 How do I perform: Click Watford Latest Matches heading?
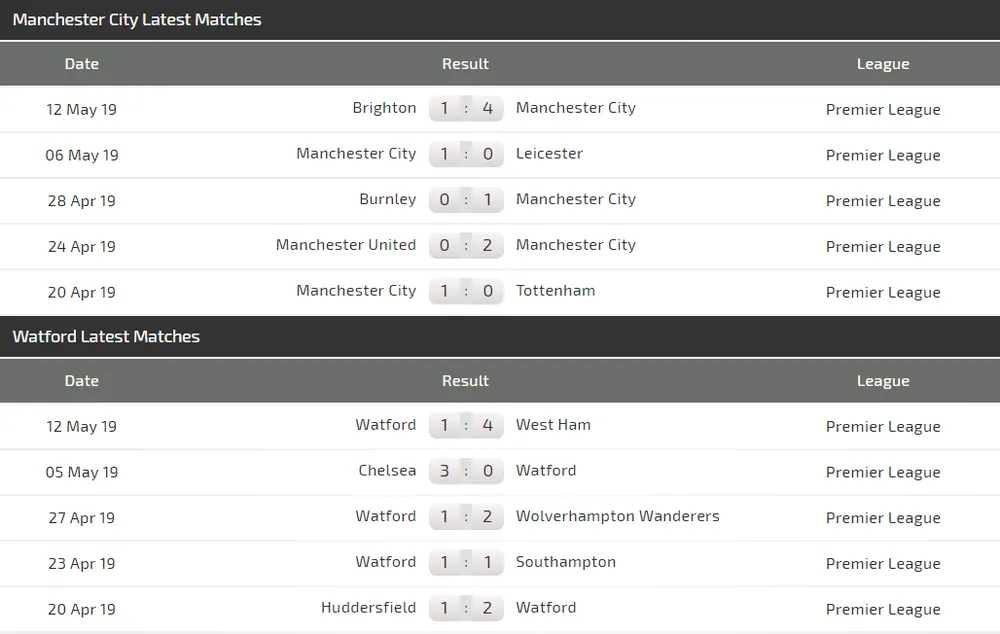tap(106, 337)
